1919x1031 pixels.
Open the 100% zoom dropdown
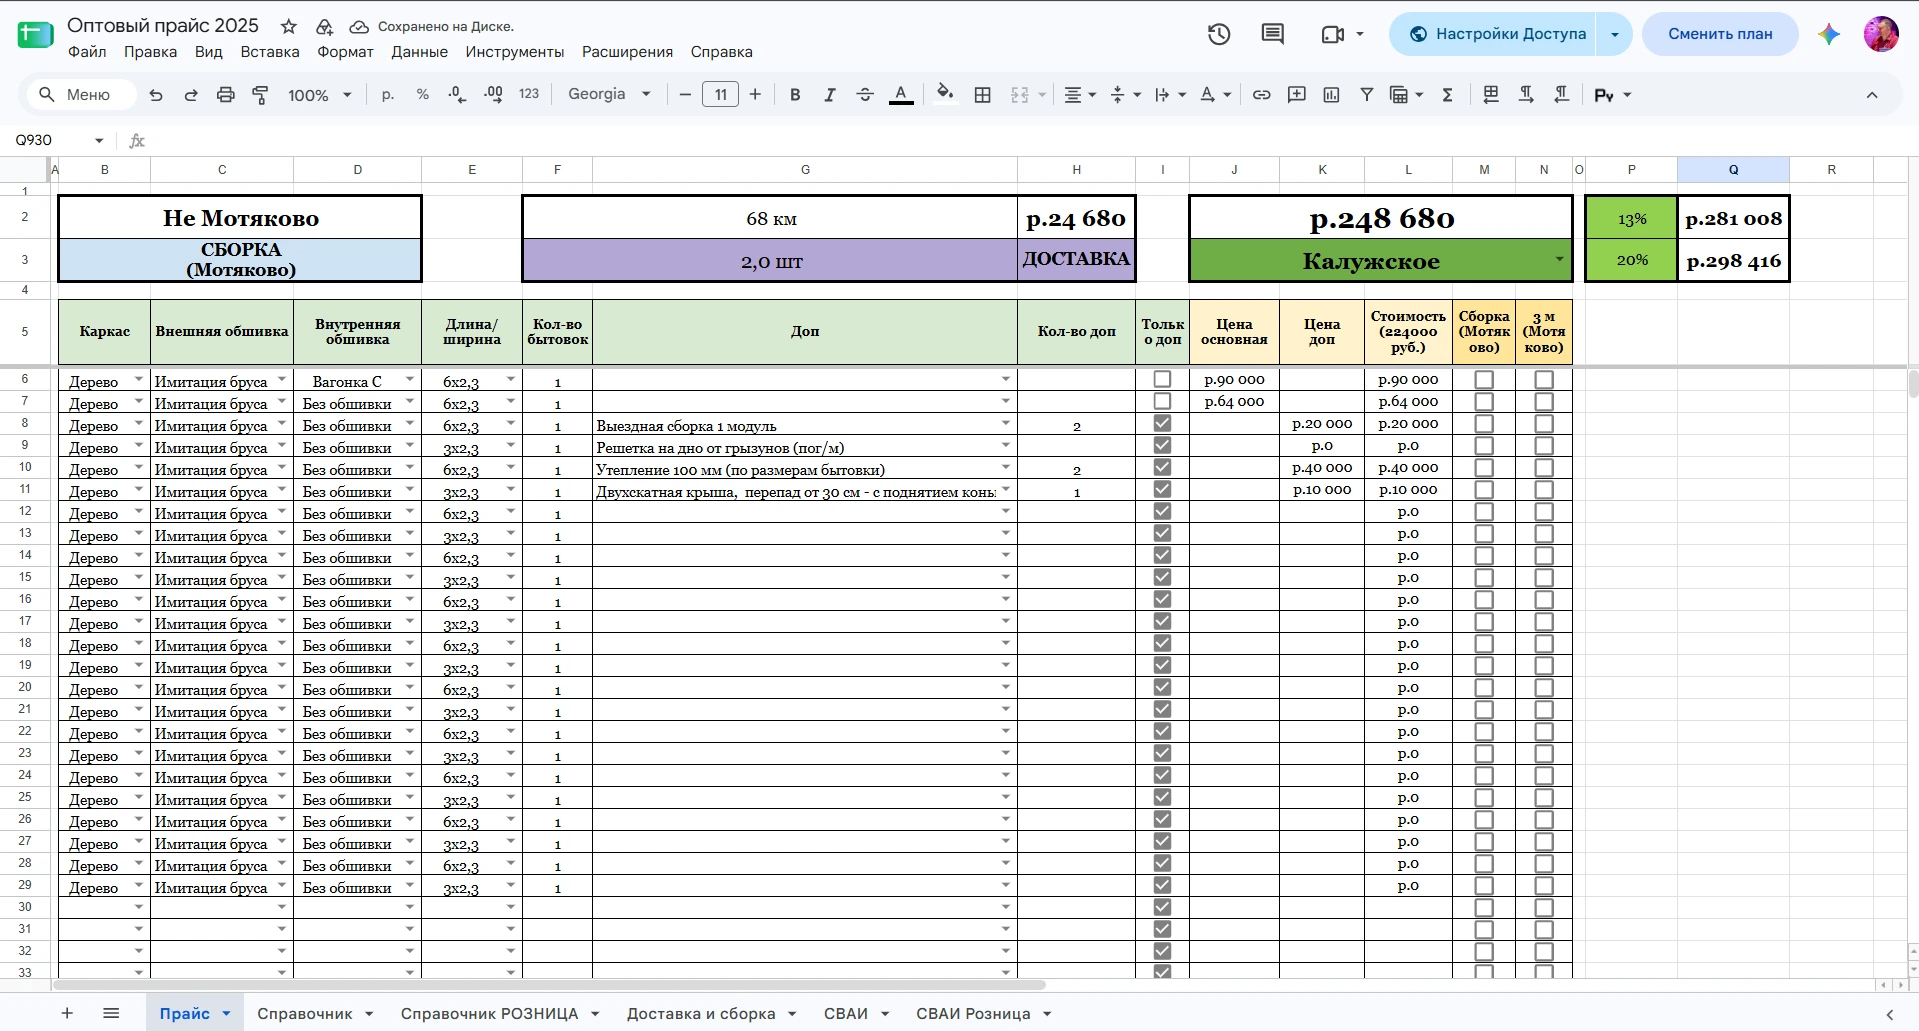tap(320, 95)
